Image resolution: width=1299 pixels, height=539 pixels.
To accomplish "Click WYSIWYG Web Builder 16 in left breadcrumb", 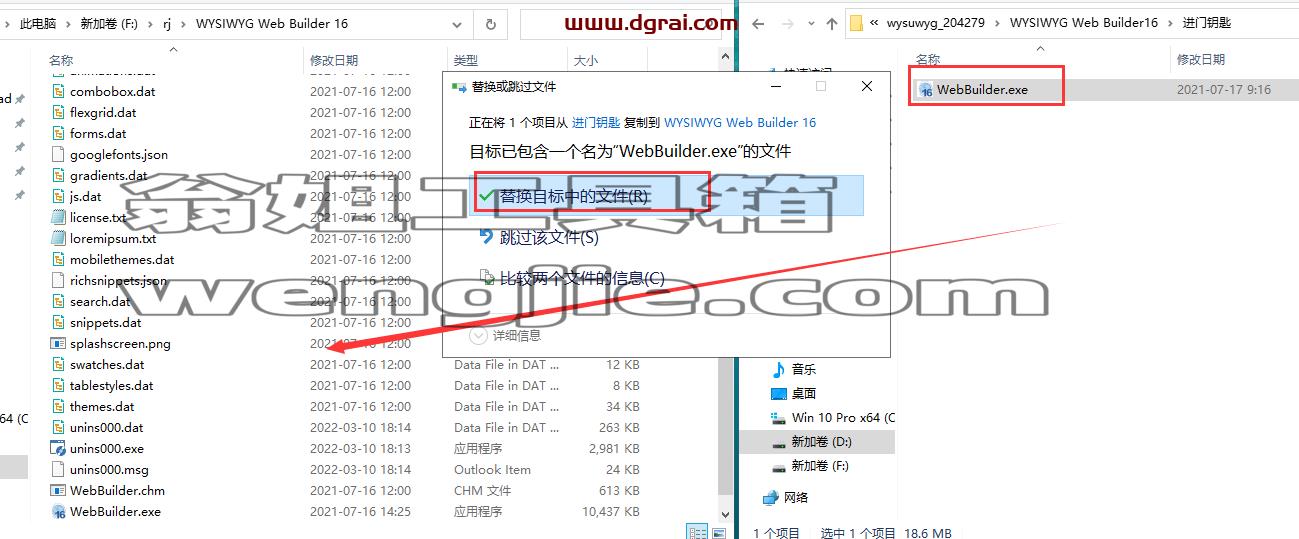I will (x=272, y=24).
